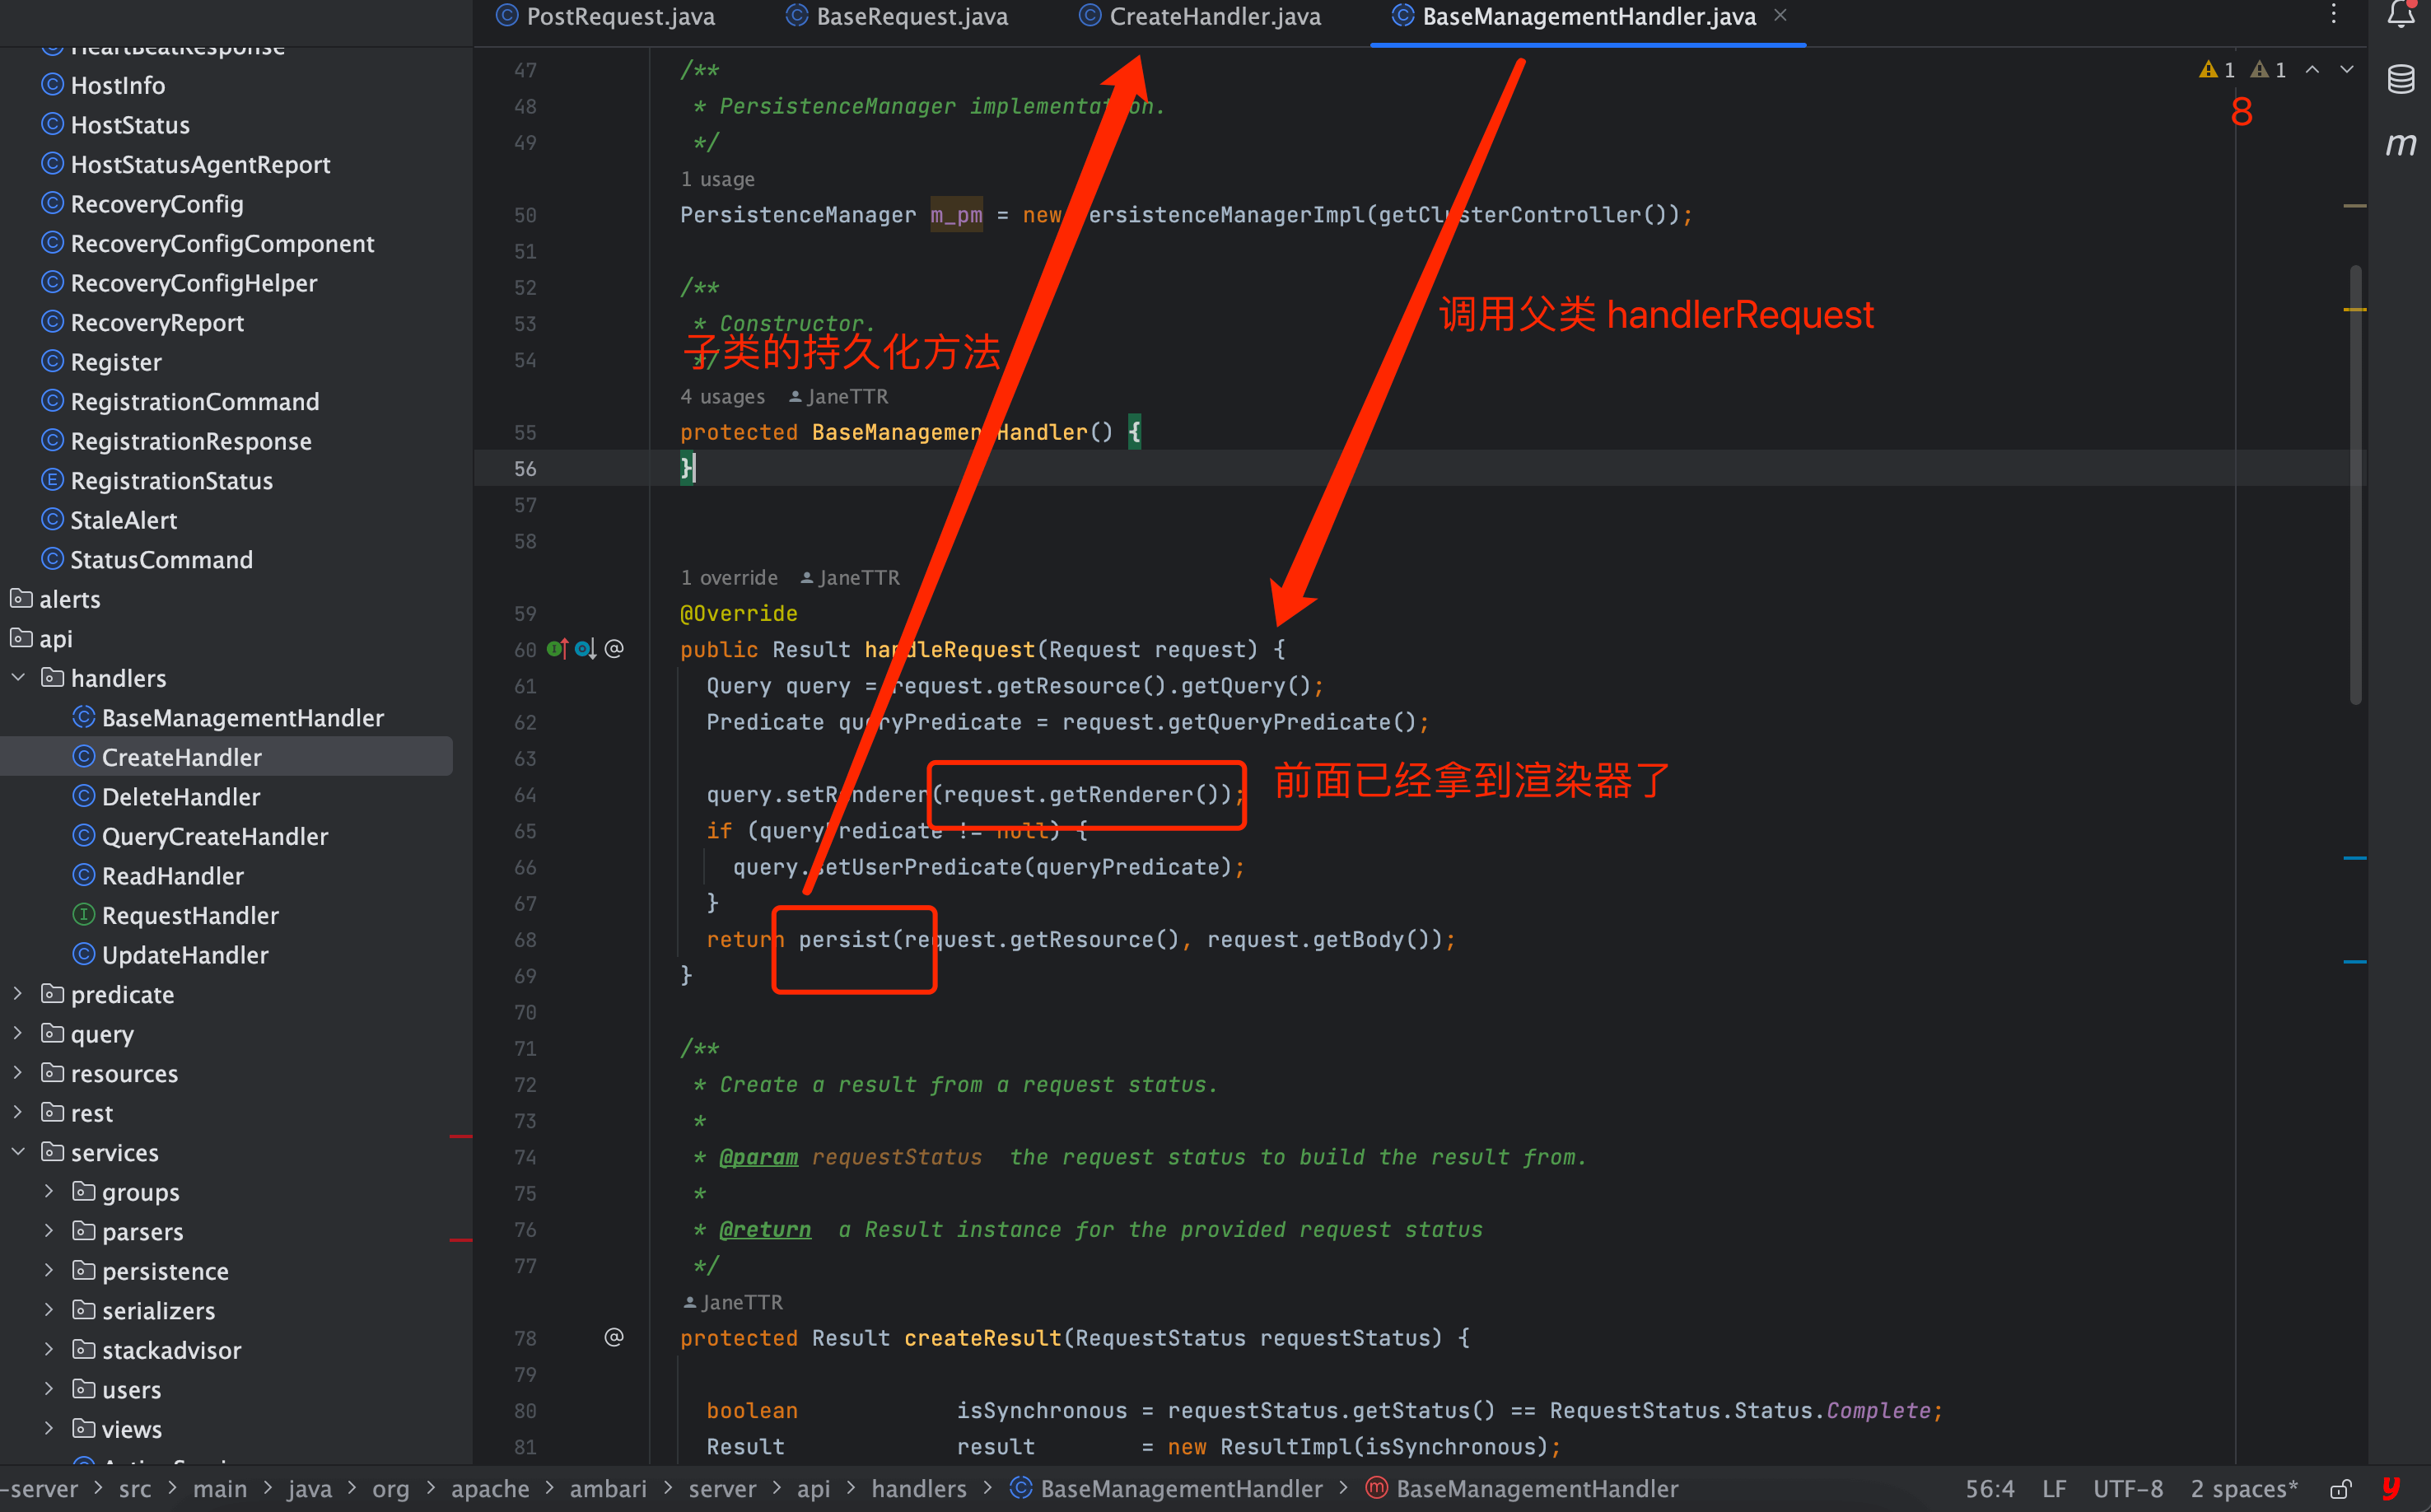Open the Notifications bell icon
Screen dimensions: 2431x1512
pos(2400,14)
